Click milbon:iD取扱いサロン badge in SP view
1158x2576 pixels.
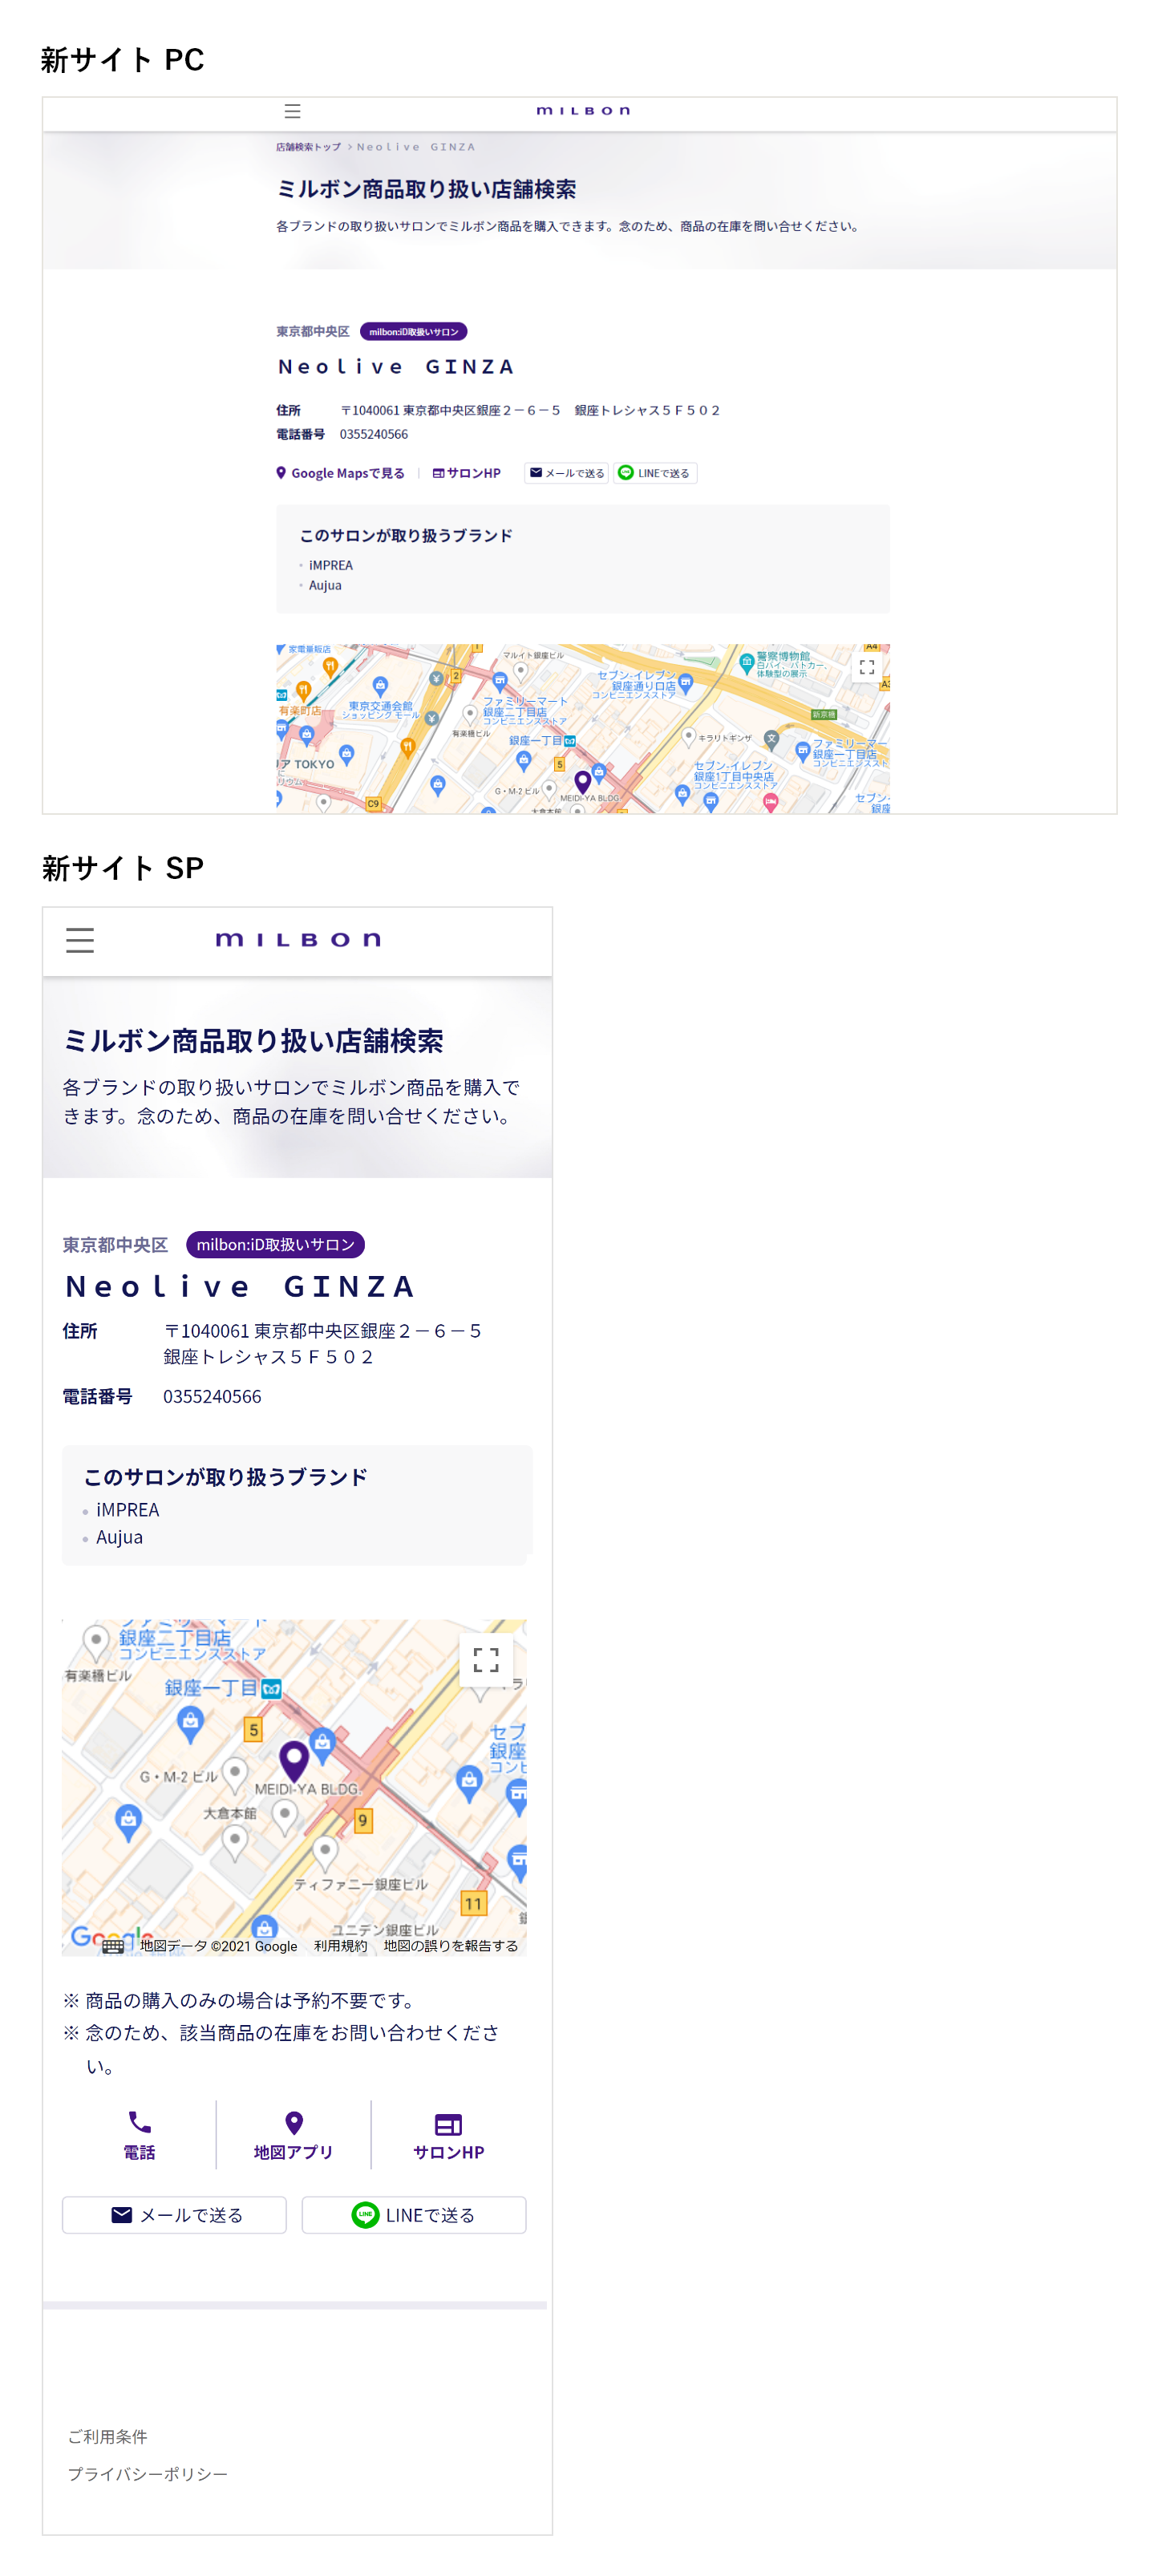pyautogui.click(x=275, y=1245)
